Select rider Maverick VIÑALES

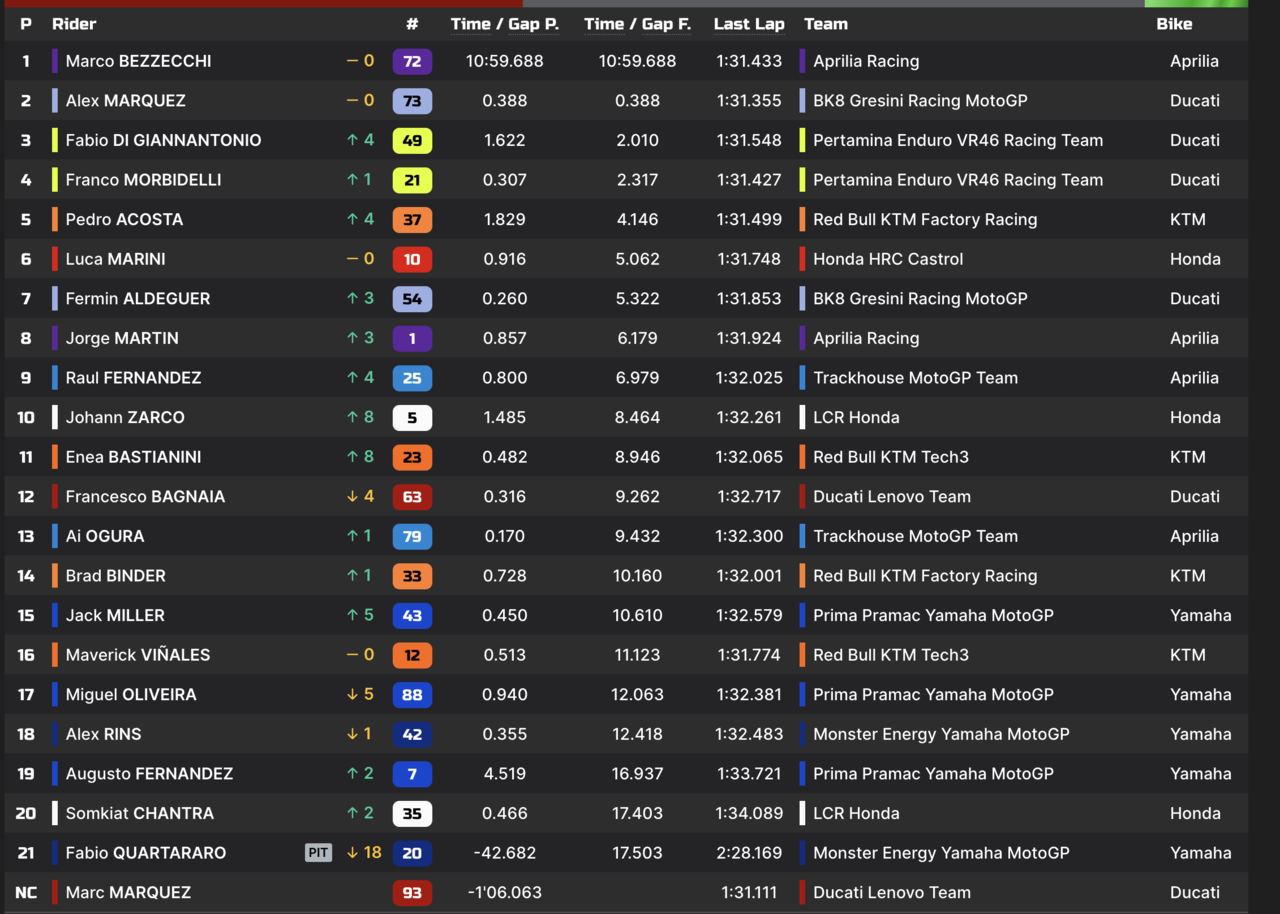(138, 655)
